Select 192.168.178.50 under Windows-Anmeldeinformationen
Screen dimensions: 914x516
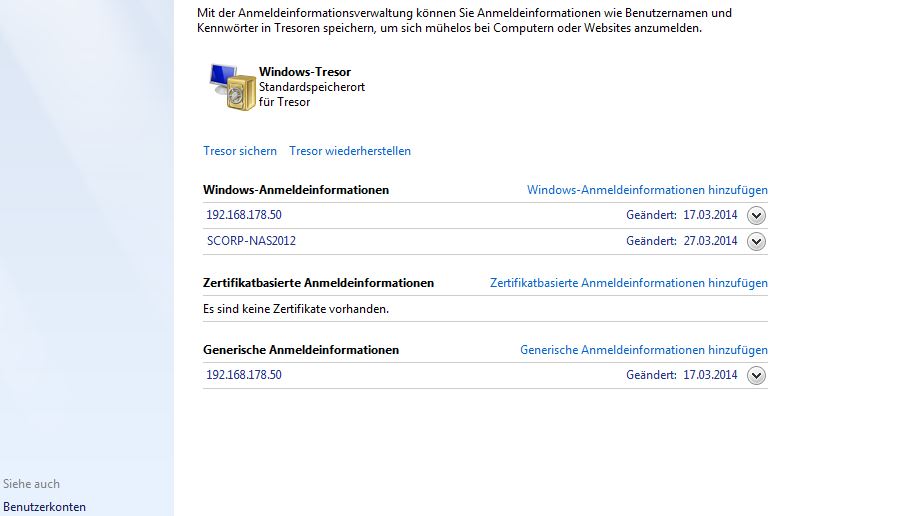click(244, 215)
